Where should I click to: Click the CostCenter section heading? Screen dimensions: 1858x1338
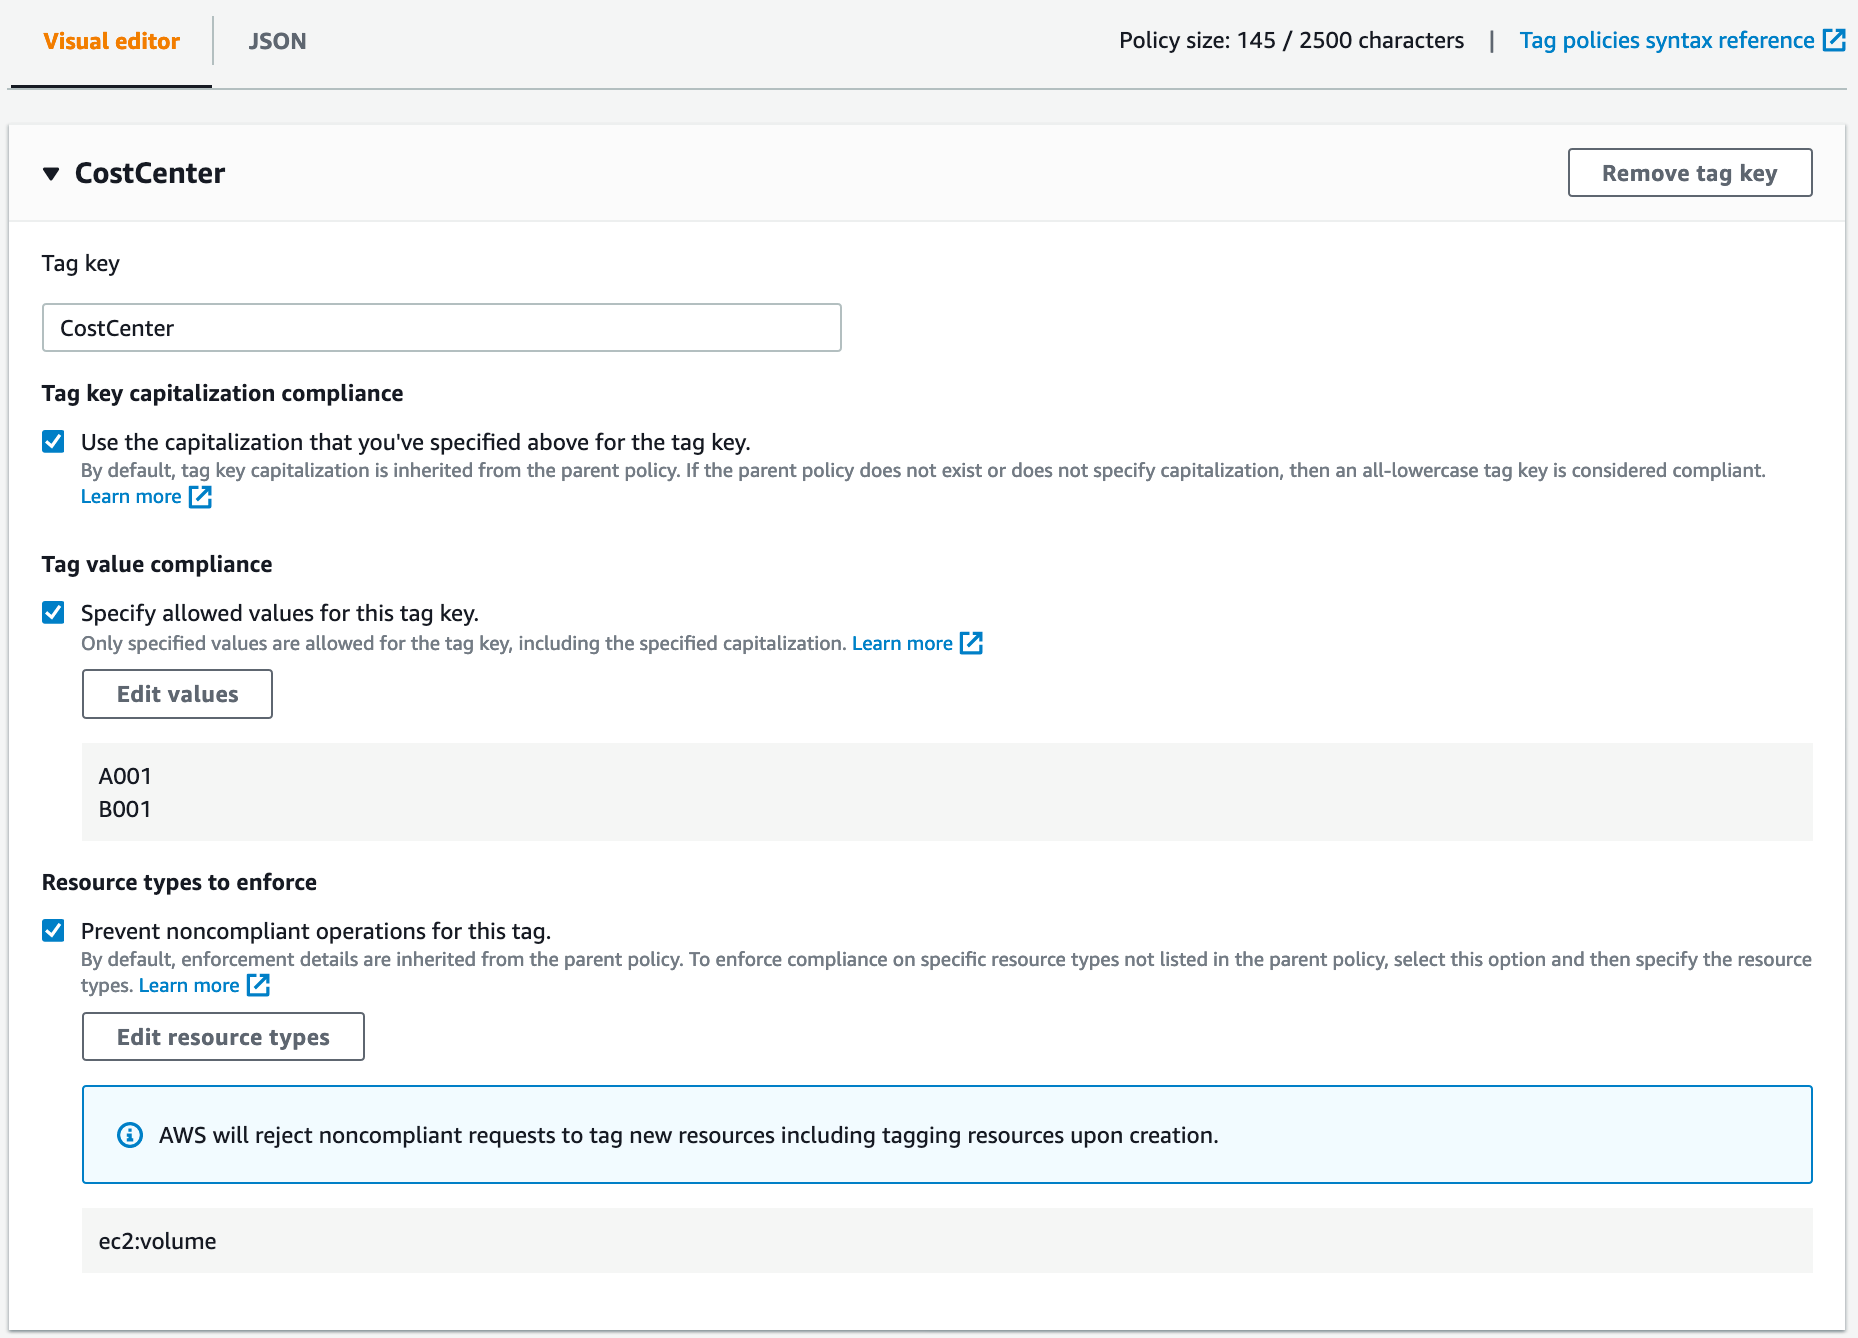pos(150,173)
